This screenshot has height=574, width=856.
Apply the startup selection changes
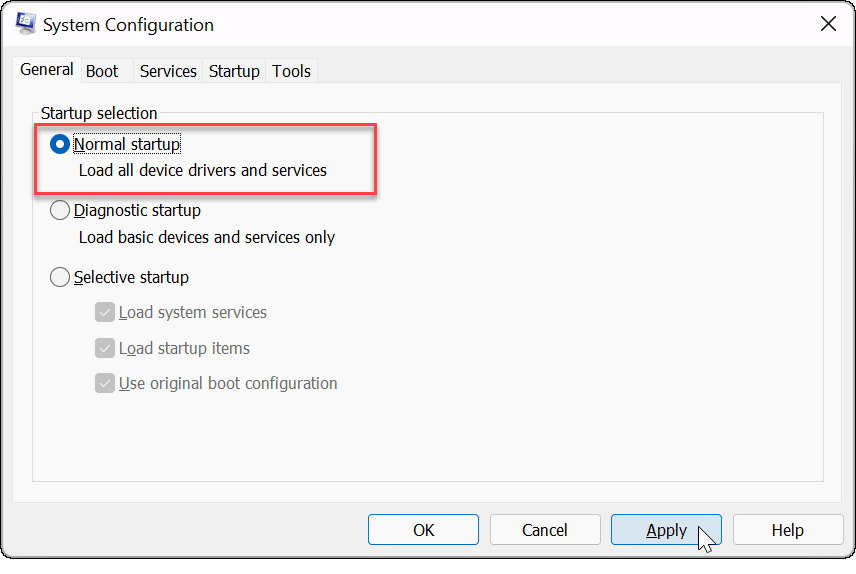click(x=666, y=530)
